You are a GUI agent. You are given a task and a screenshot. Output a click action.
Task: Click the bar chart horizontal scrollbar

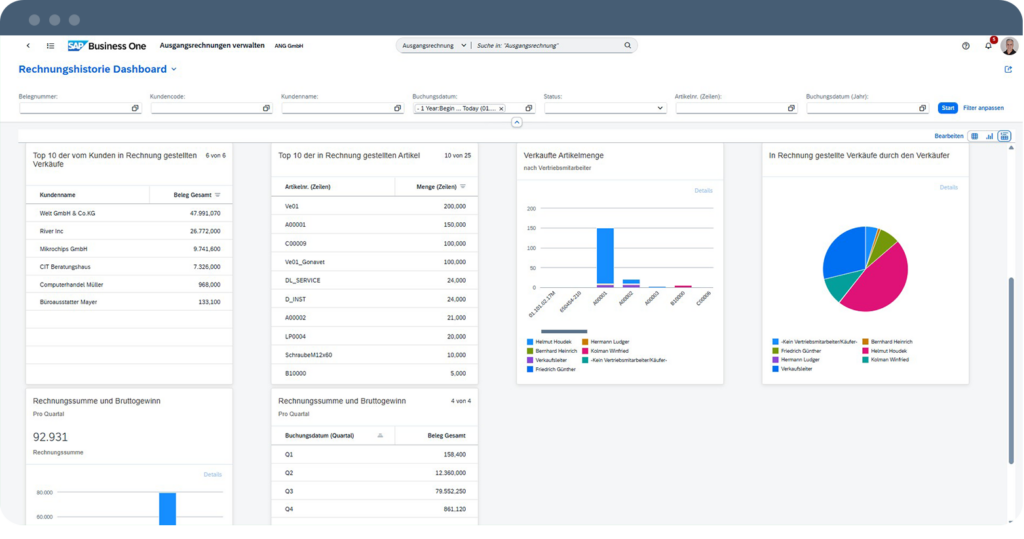[564, 331]
